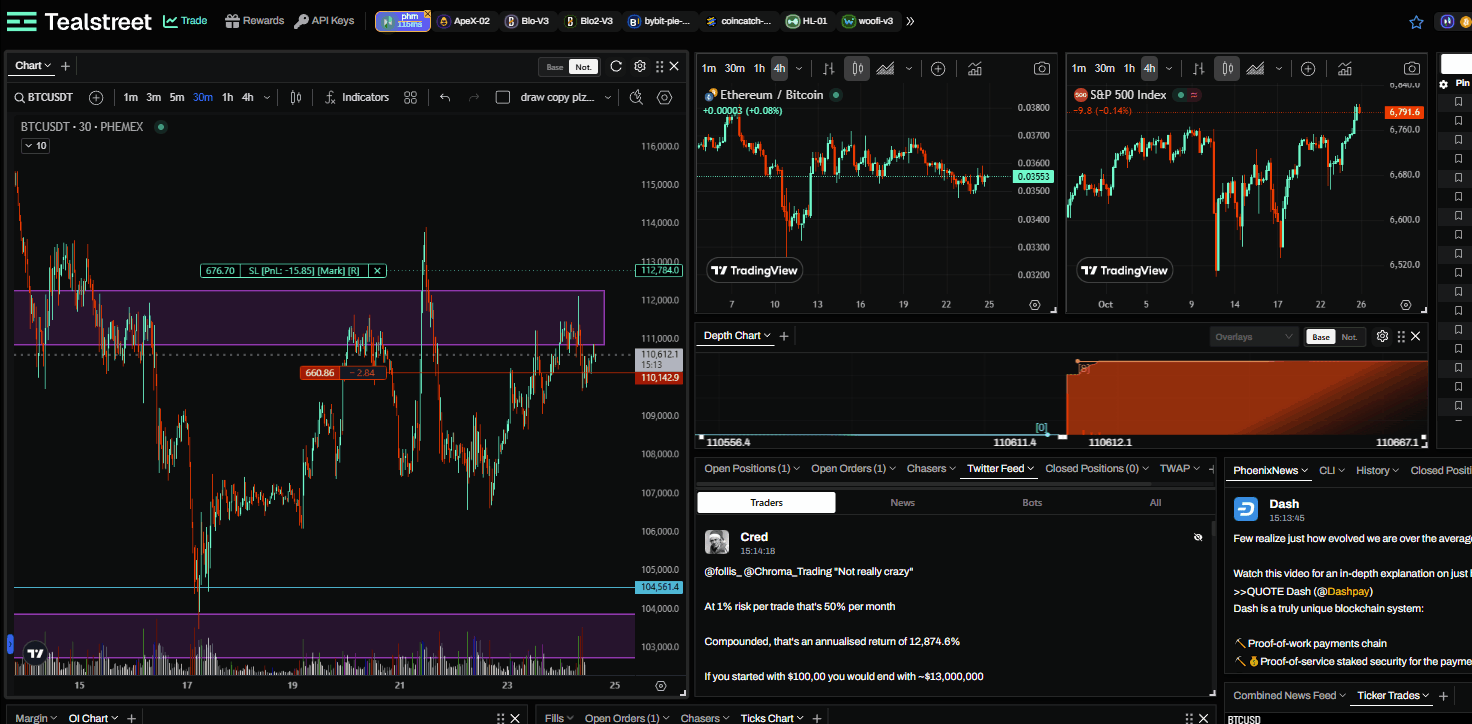Switch to the Open Positions (1) tab
Viewport: 1472px width, 724px height.
pos(746,468)
